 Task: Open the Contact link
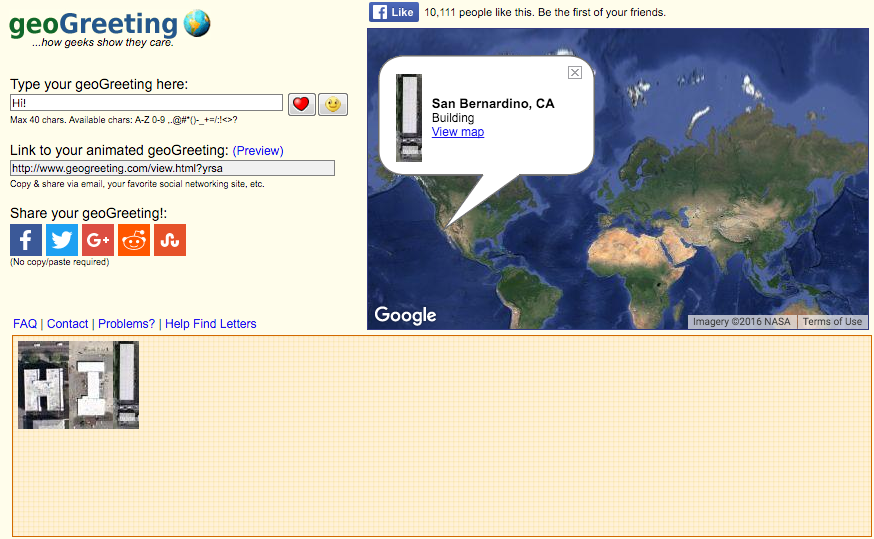coord(67,324)
